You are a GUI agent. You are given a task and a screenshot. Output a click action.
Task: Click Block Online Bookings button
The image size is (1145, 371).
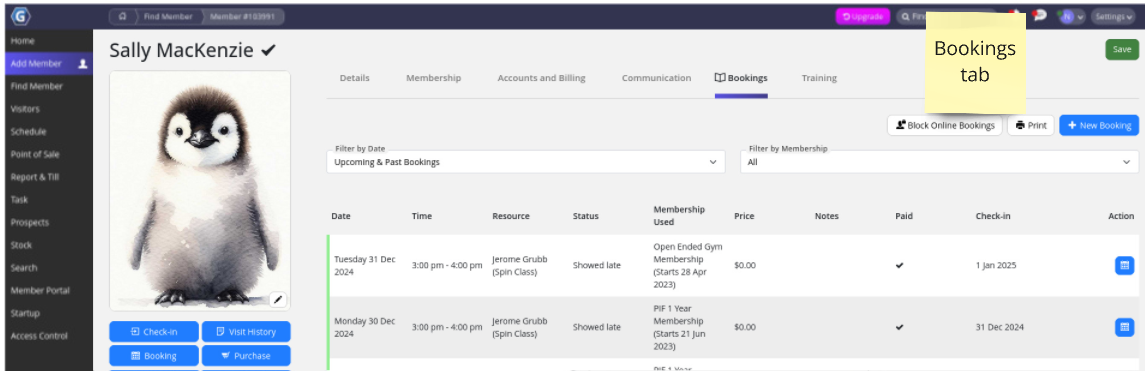pos(945,126)
